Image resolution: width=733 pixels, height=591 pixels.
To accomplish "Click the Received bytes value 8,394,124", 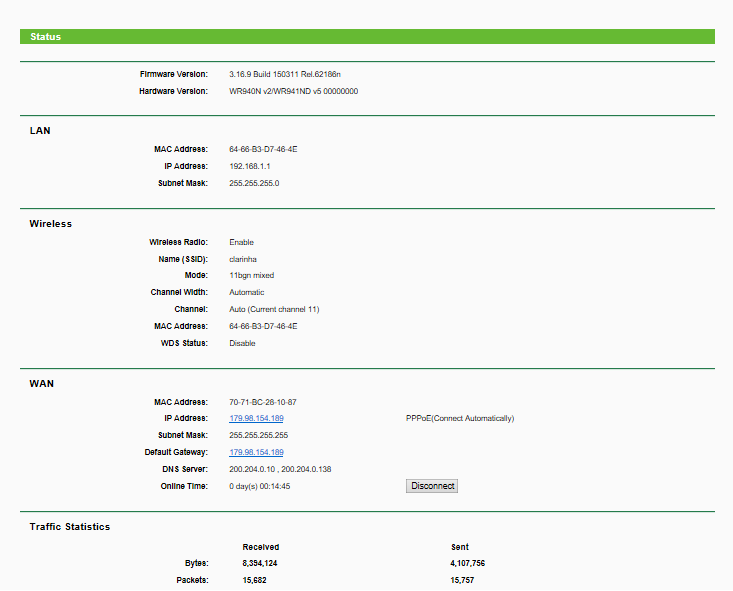I will [259, 563].
